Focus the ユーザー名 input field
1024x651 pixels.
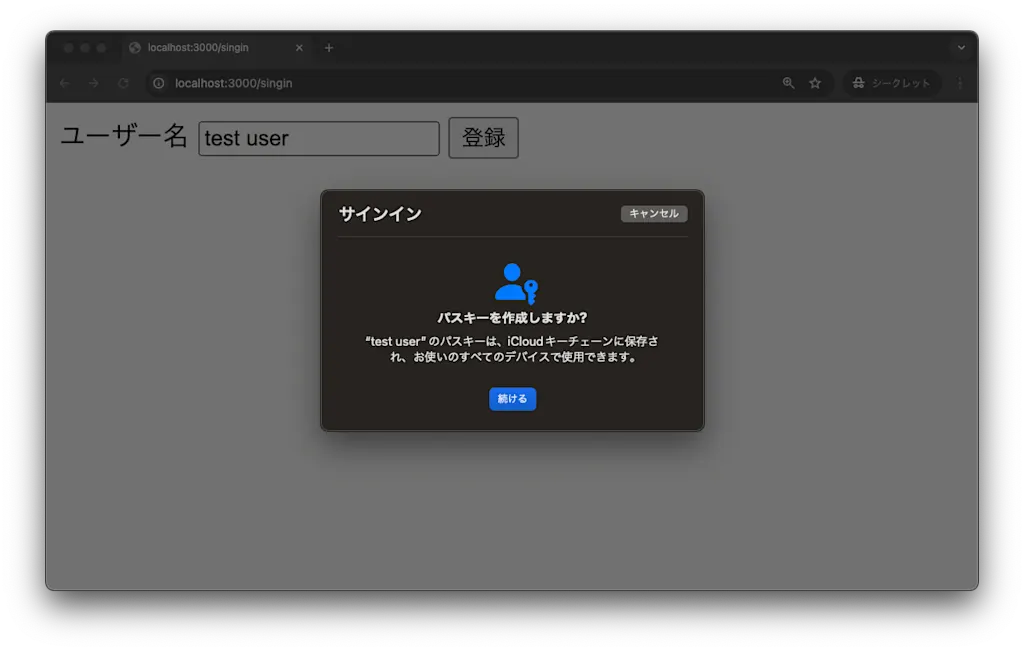click(x=319, y=138)
